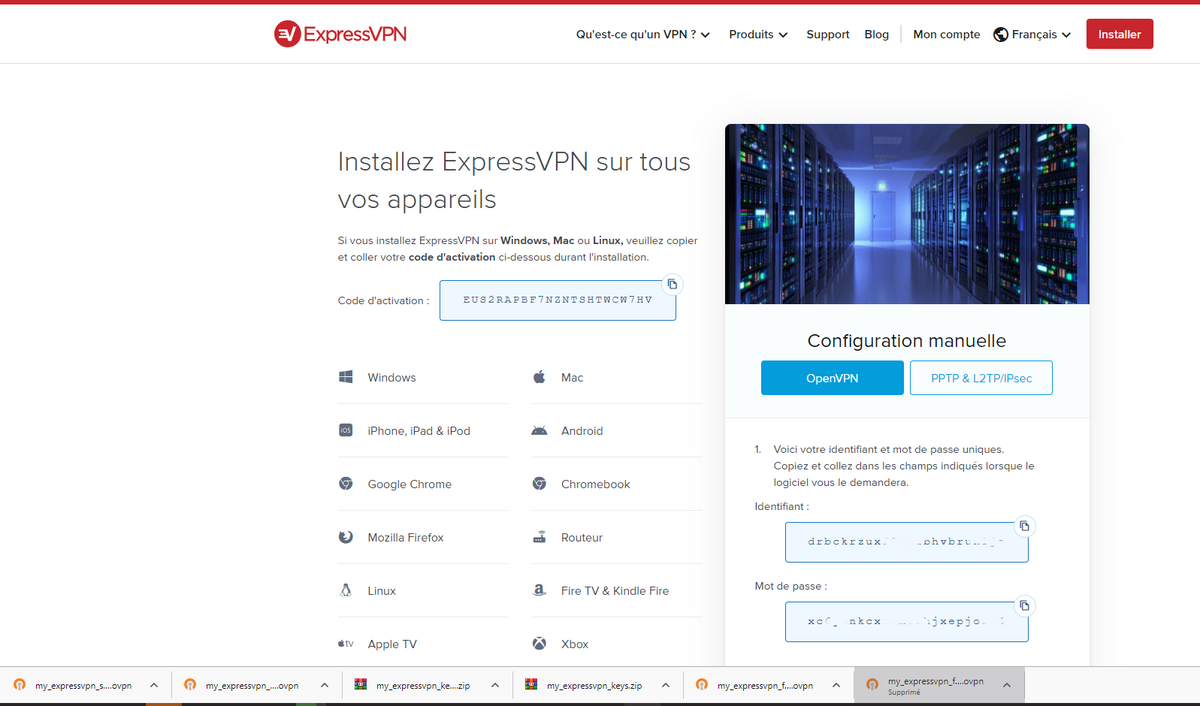Click the Linux penguin icon
This screenshot has height=706, width=1200.
tap(346, 590)
